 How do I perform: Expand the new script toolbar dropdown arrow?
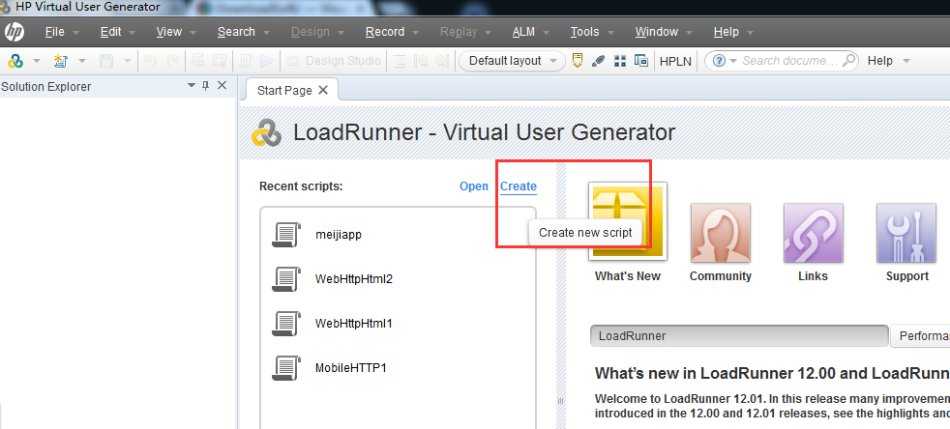[36, 61]
